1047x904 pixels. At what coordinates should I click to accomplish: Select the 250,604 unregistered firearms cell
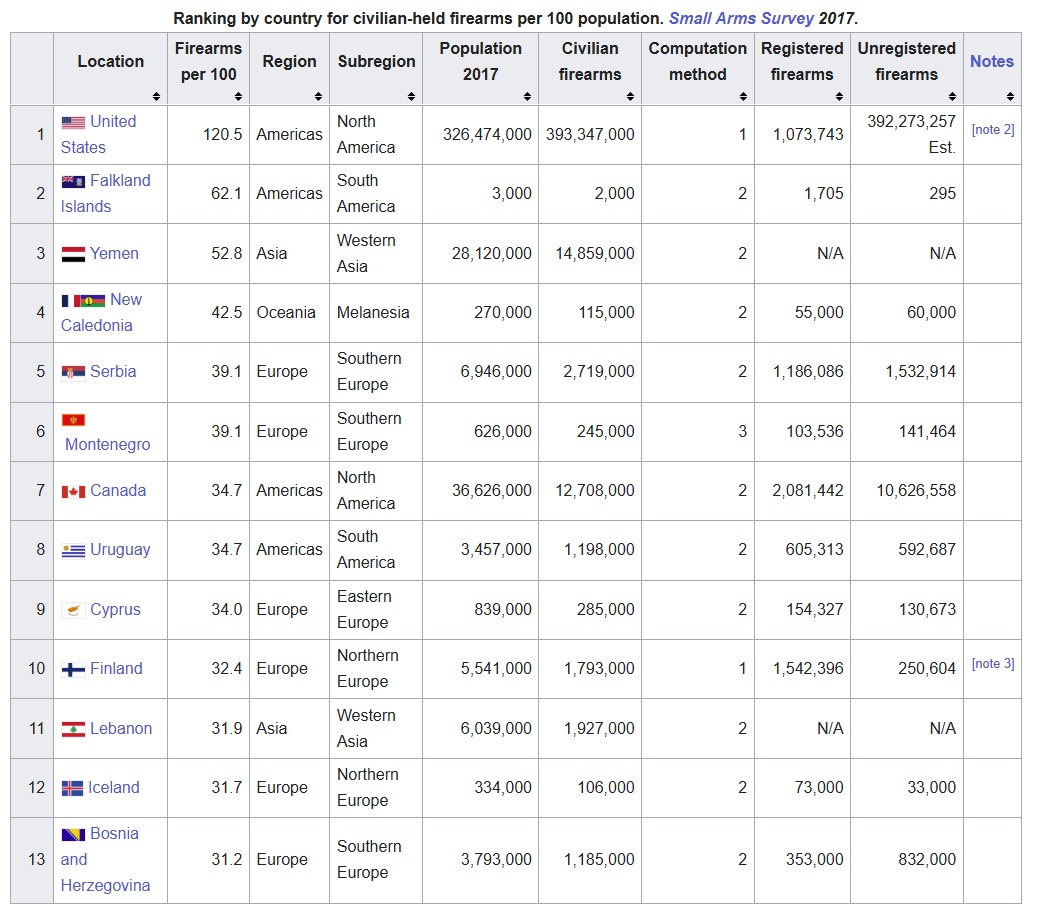click(906, 669)
